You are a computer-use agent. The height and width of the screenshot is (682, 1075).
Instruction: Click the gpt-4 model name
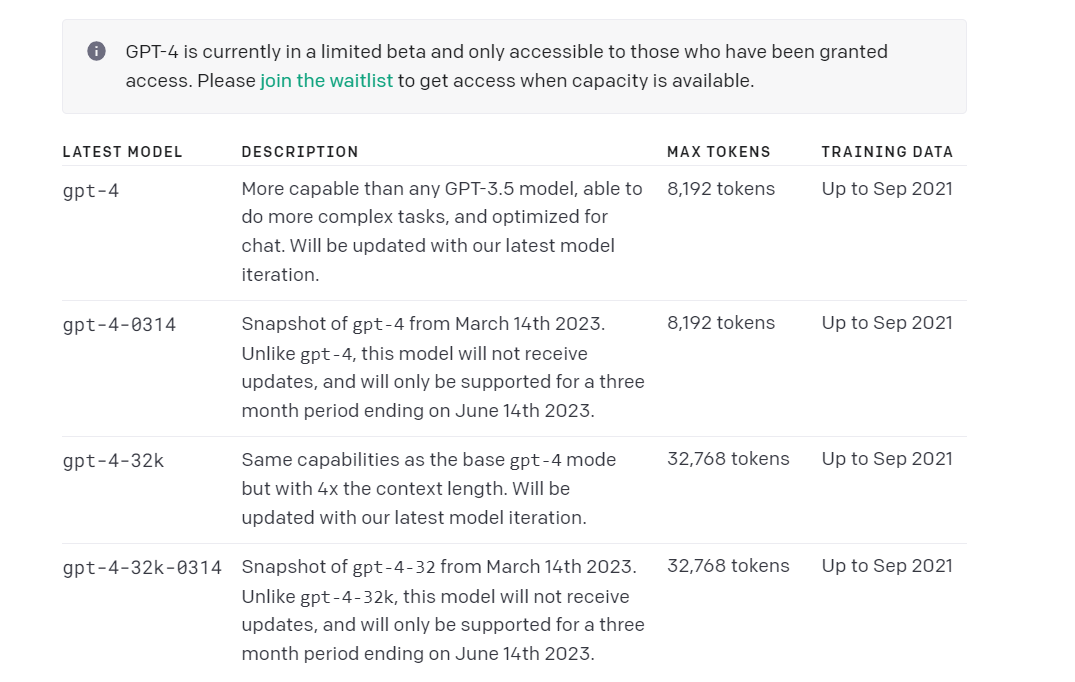pos(90,191)
